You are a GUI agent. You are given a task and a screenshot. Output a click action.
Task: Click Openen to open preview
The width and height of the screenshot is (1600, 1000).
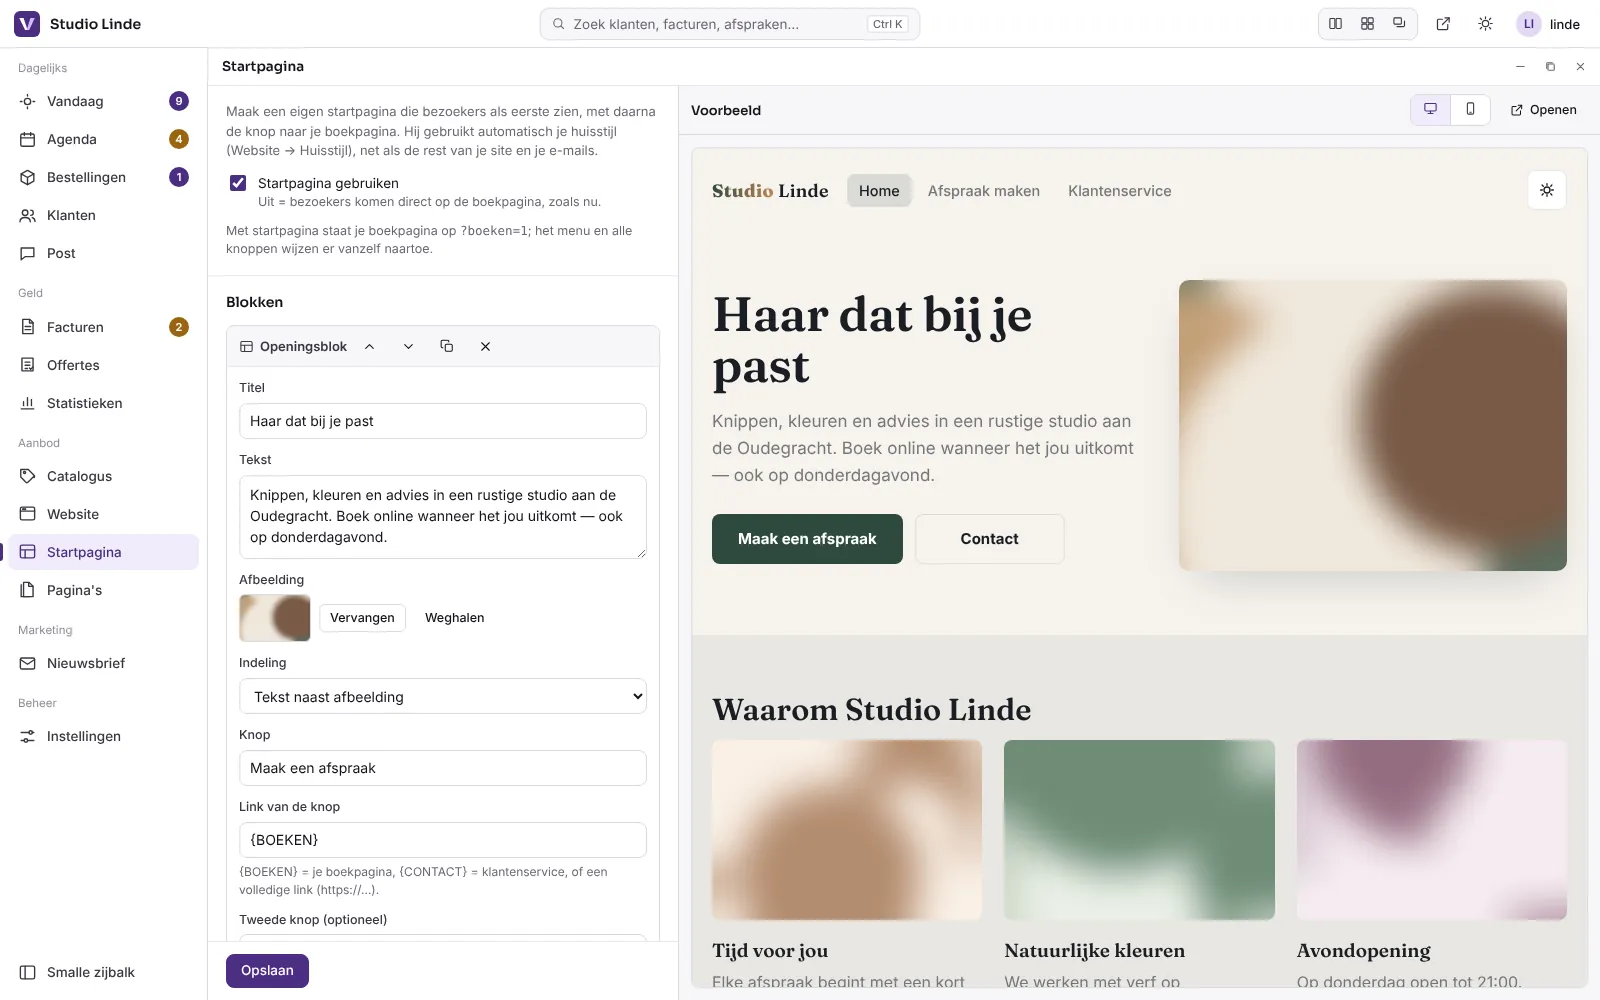(x=1543, y=110)
